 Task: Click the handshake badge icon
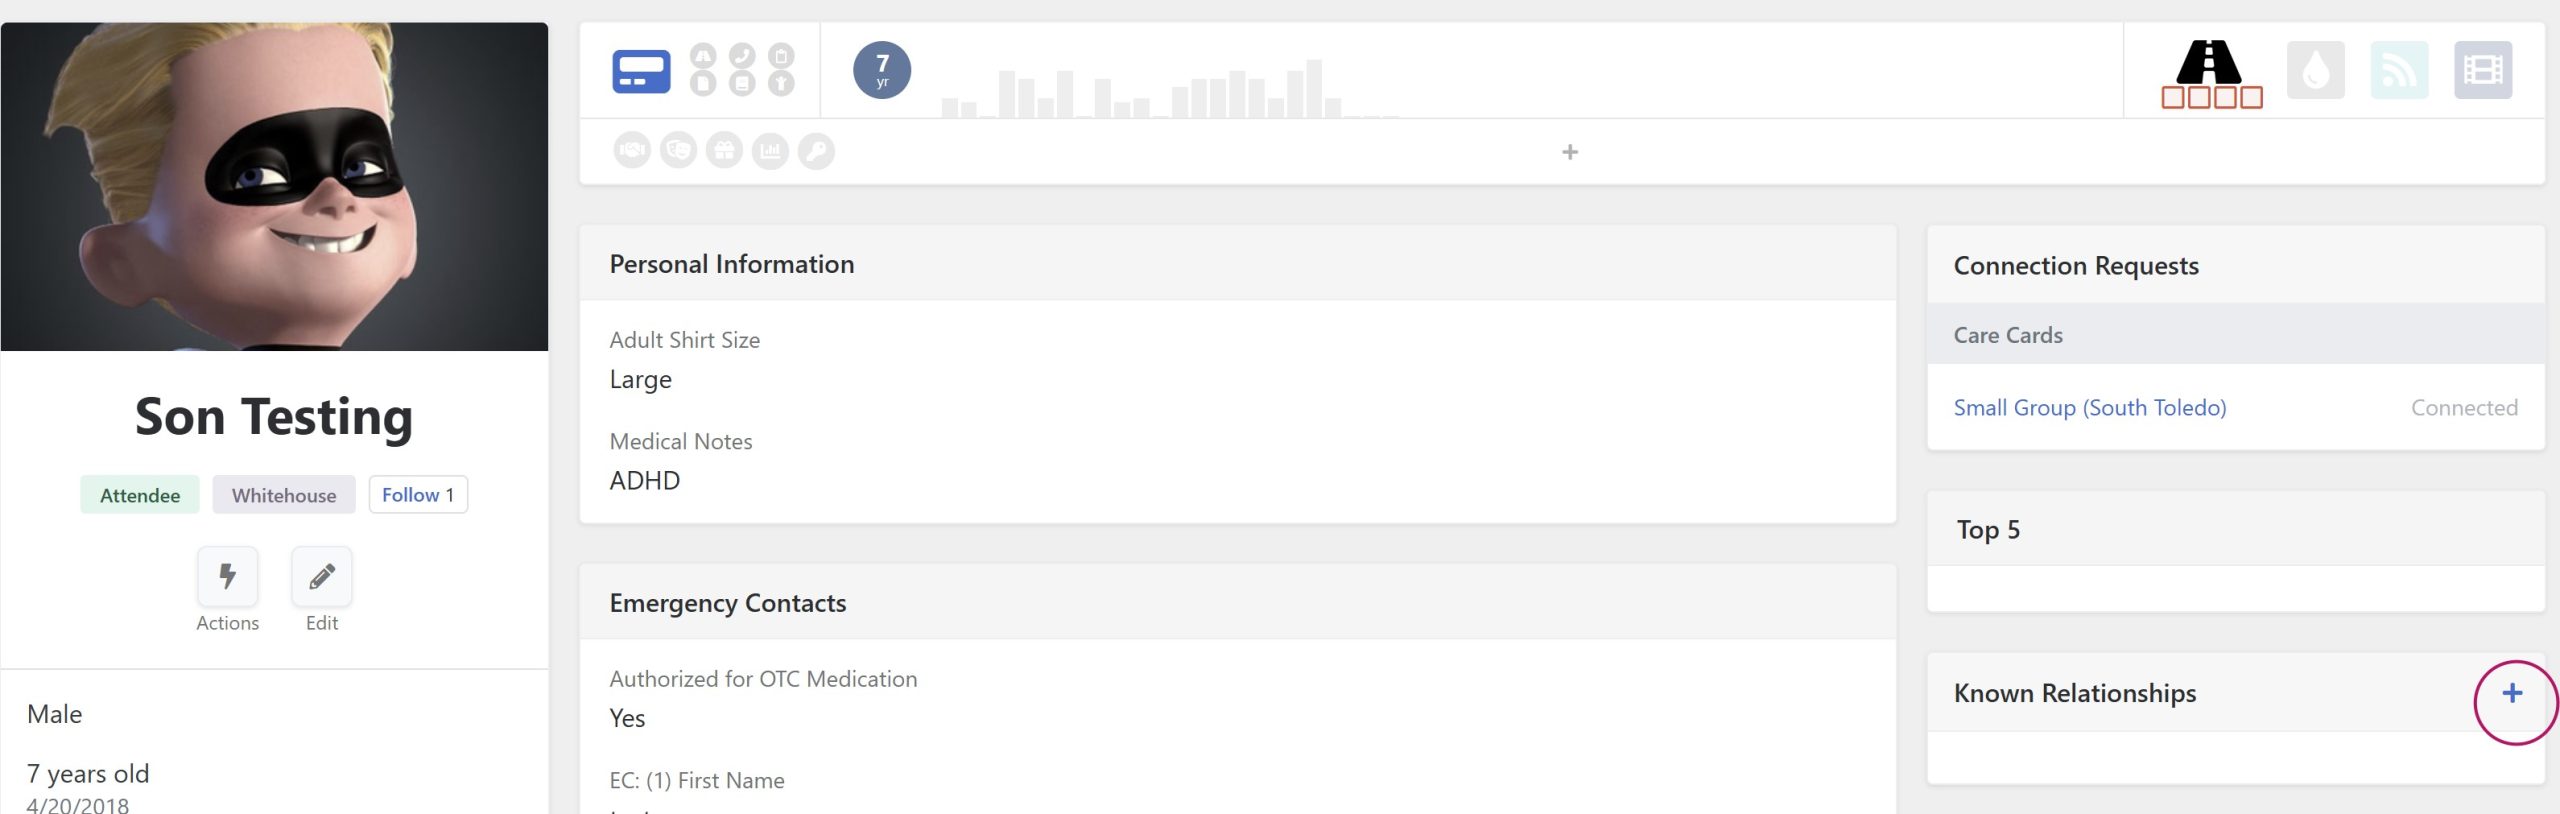pos(632,151)
